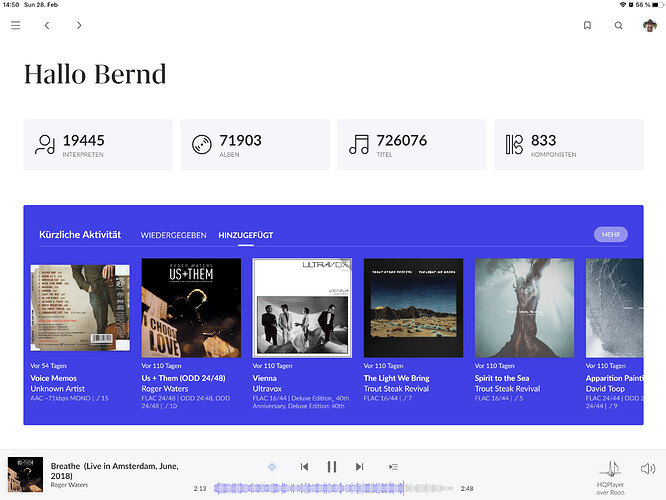Click the albums disc icon

(202, 144)
